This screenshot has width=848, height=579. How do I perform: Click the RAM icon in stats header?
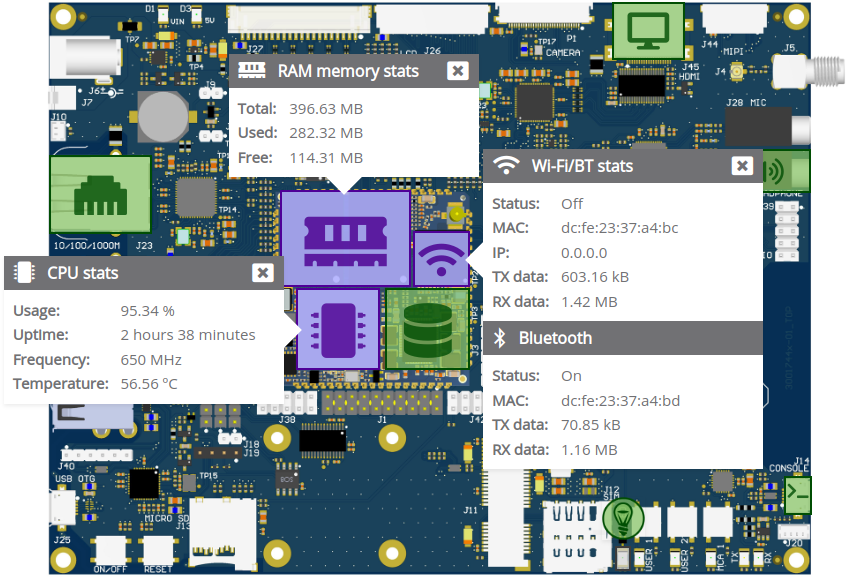[251, 70]
